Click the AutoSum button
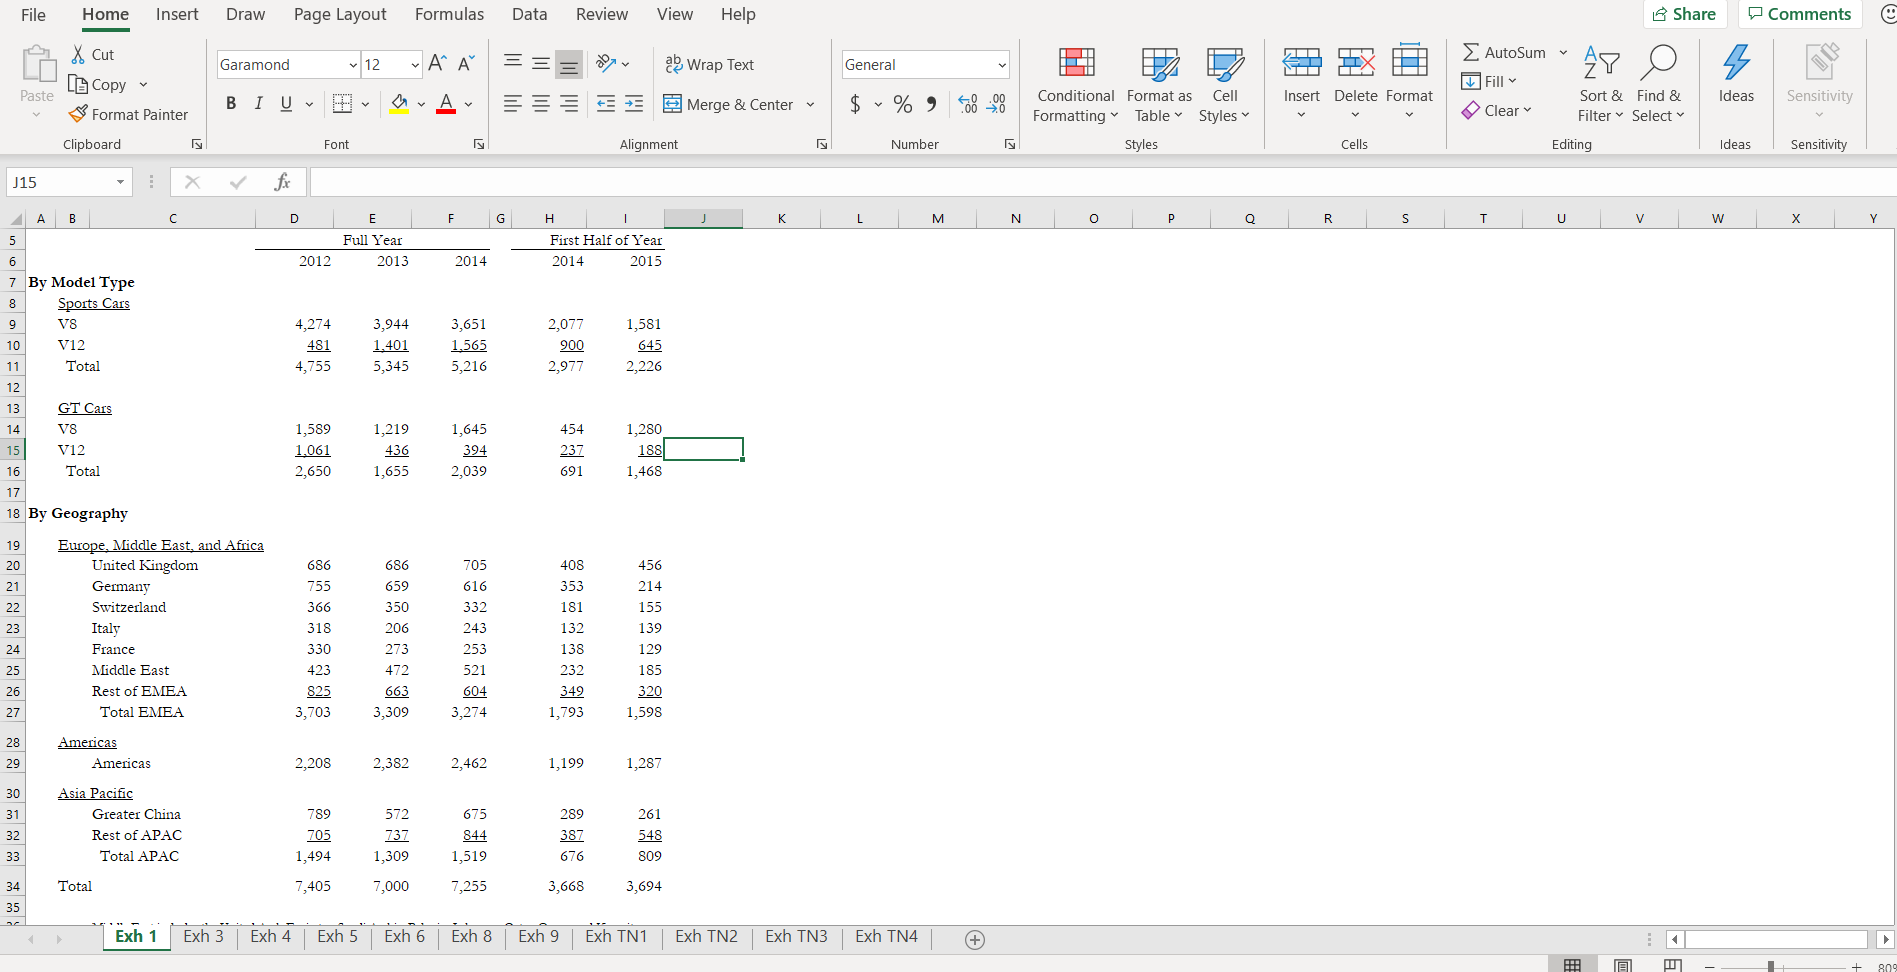This screenshot has height=972, width=1897. 1504,52
